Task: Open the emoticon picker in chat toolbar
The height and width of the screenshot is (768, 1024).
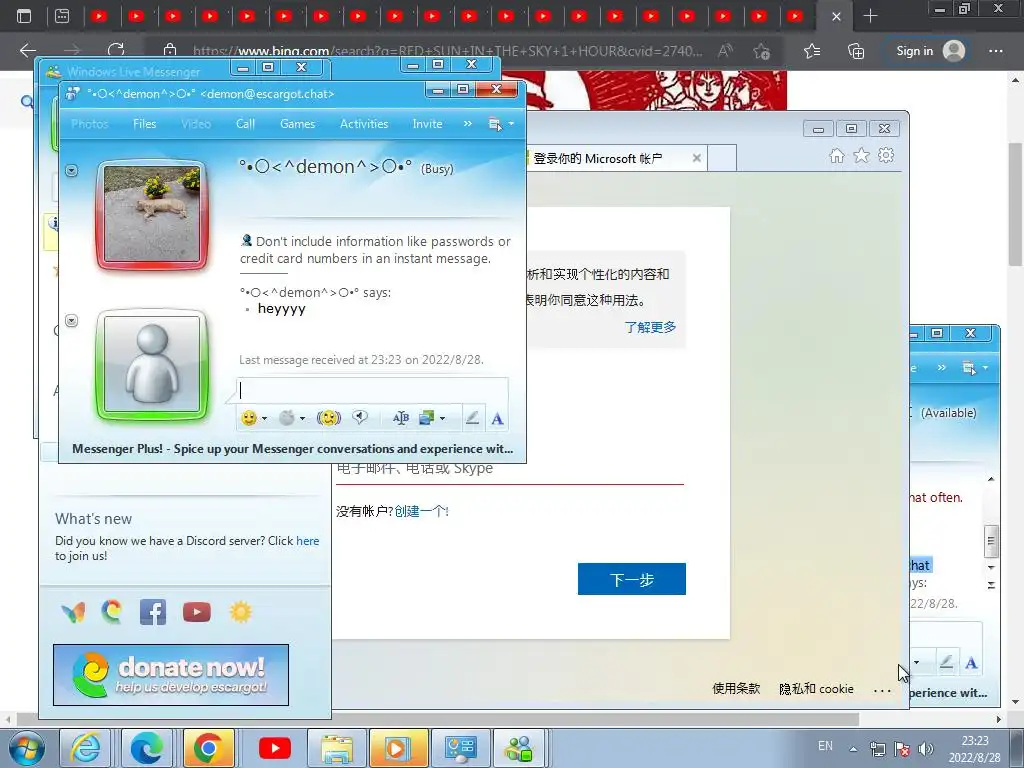Action: point(249,418)
